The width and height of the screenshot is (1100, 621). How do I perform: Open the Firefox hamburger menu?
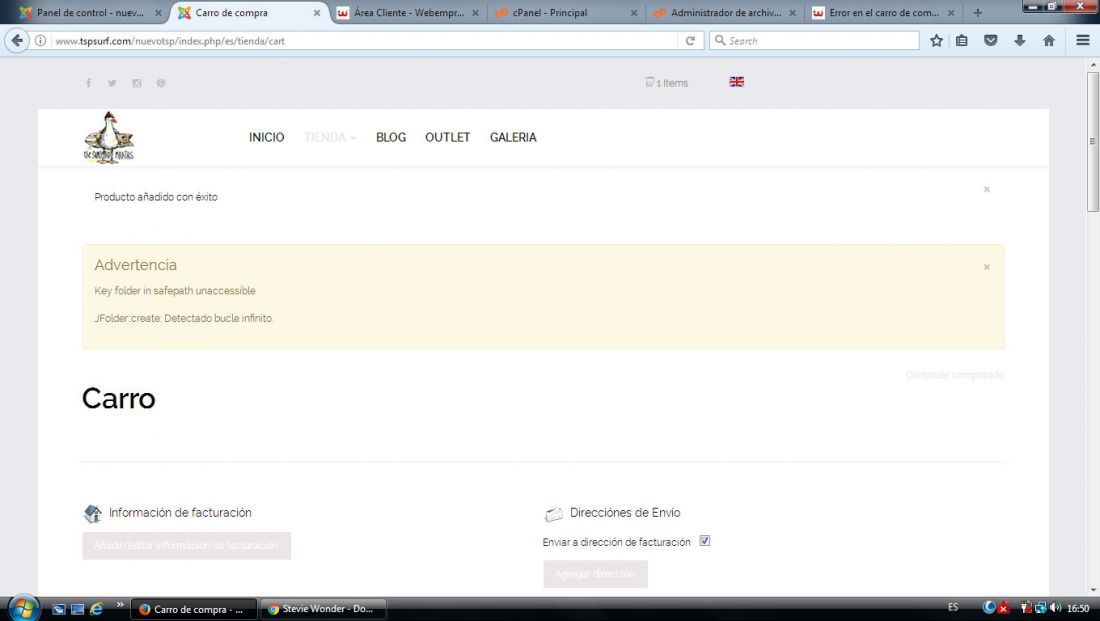[x=1082, y=41]
